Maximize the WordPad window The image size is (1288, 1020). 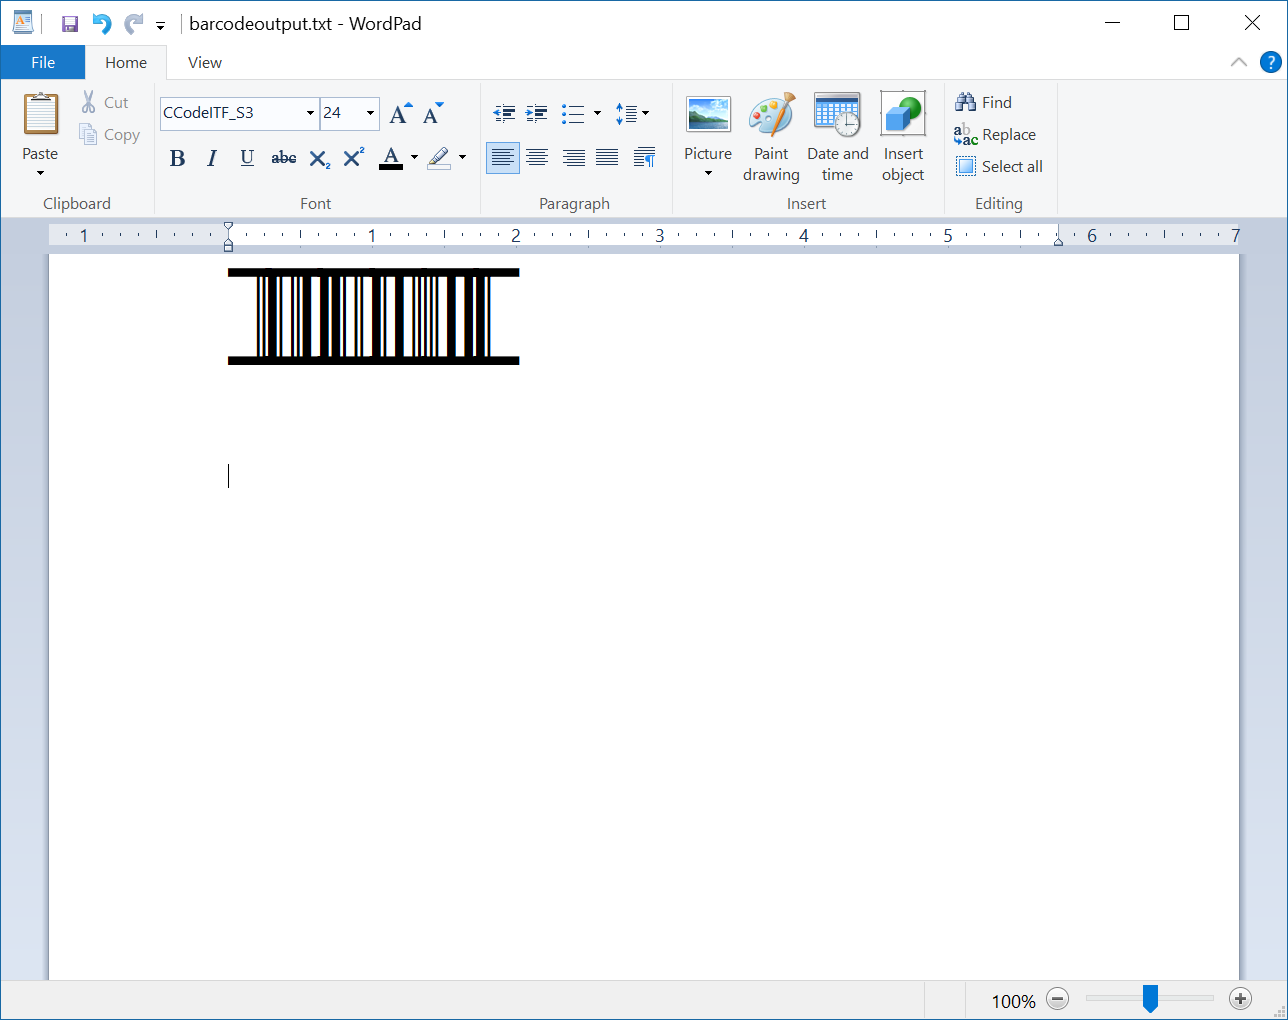coord(1181,23)
